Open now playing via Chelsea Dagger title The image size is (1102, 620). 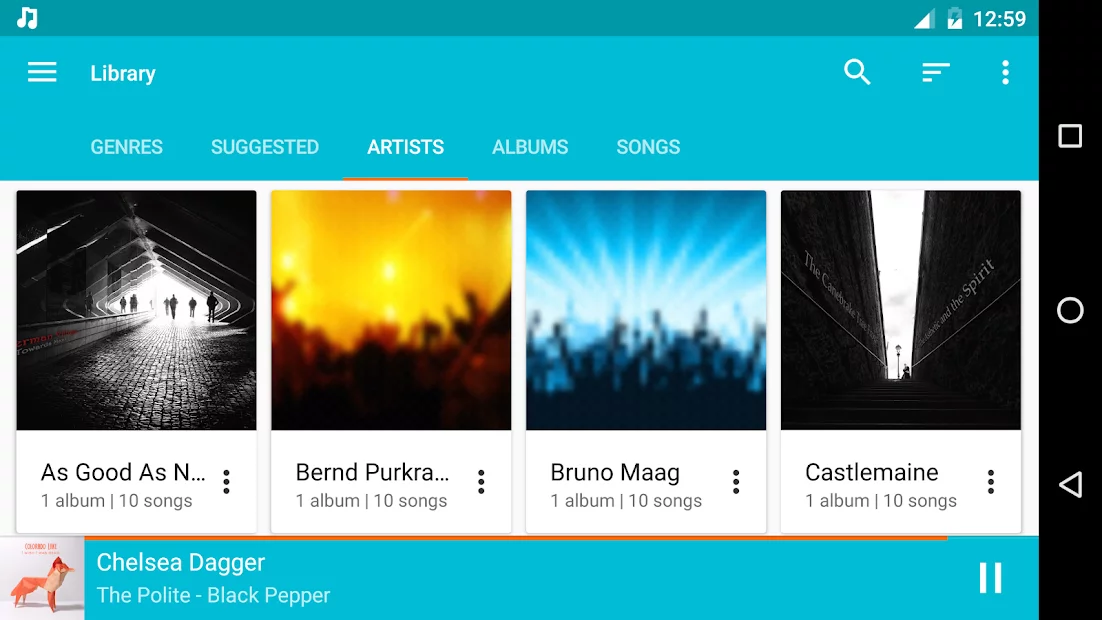tap(181, 563)
